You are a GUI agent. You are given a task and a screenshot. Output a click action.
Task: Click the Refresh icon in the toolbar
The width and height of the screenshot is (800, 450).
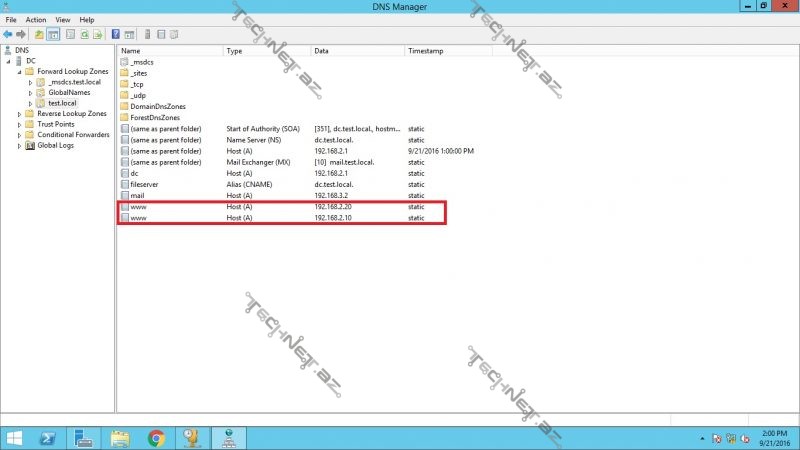[x=85, y=34]
